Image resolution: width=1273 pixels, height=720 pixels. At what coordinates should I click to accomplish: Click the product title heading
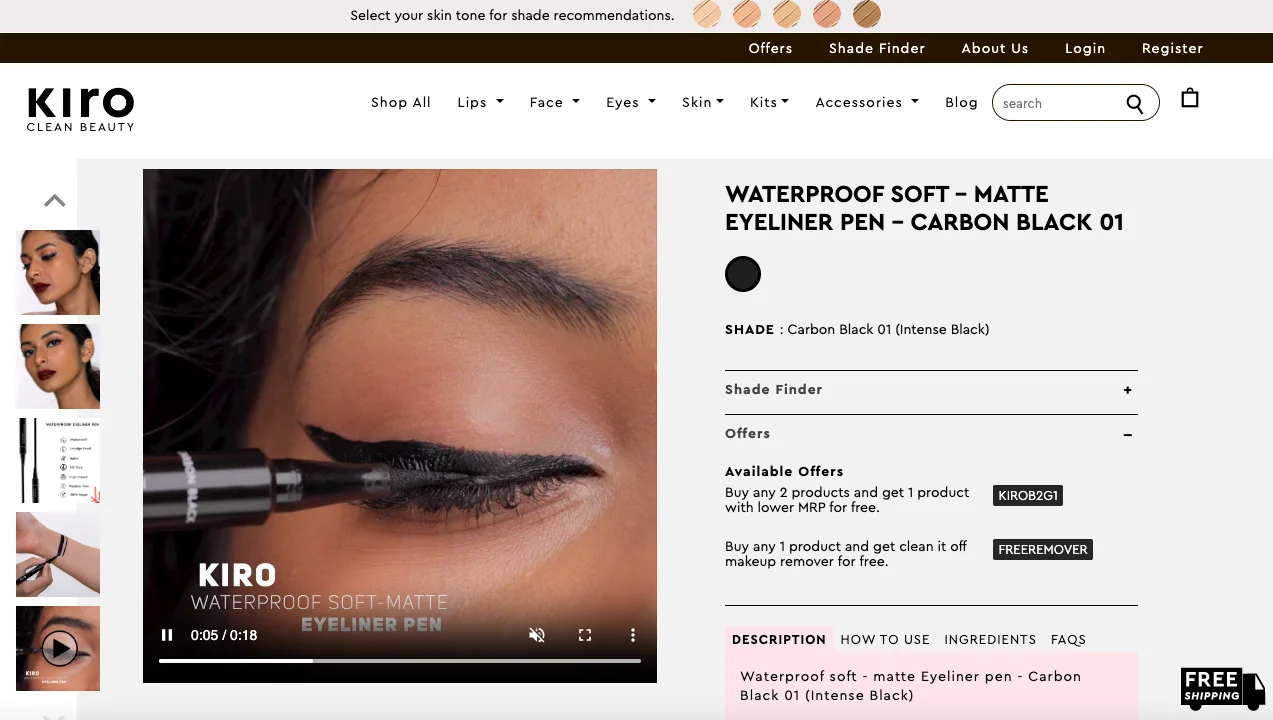point(925,208)
